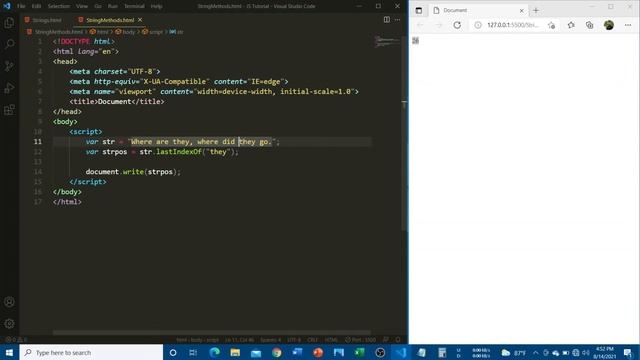Screen dimensions: 640x360
Task: Open the editor More Actions ellipsis
Action: [x=398, y=20]
